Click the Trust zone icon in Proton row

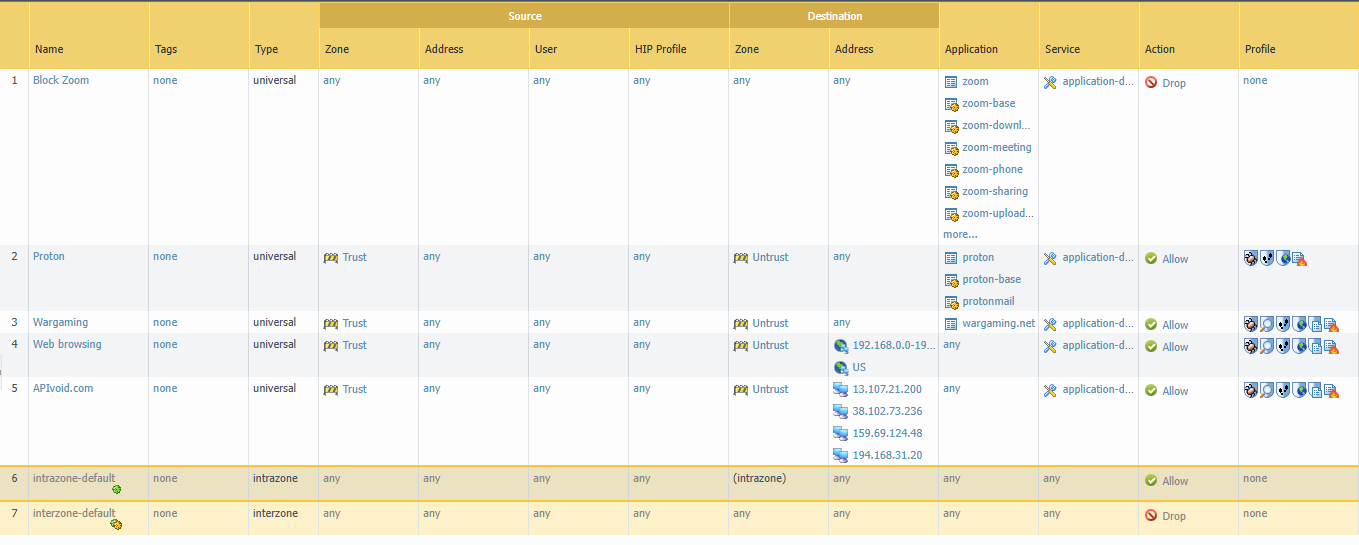331,258
